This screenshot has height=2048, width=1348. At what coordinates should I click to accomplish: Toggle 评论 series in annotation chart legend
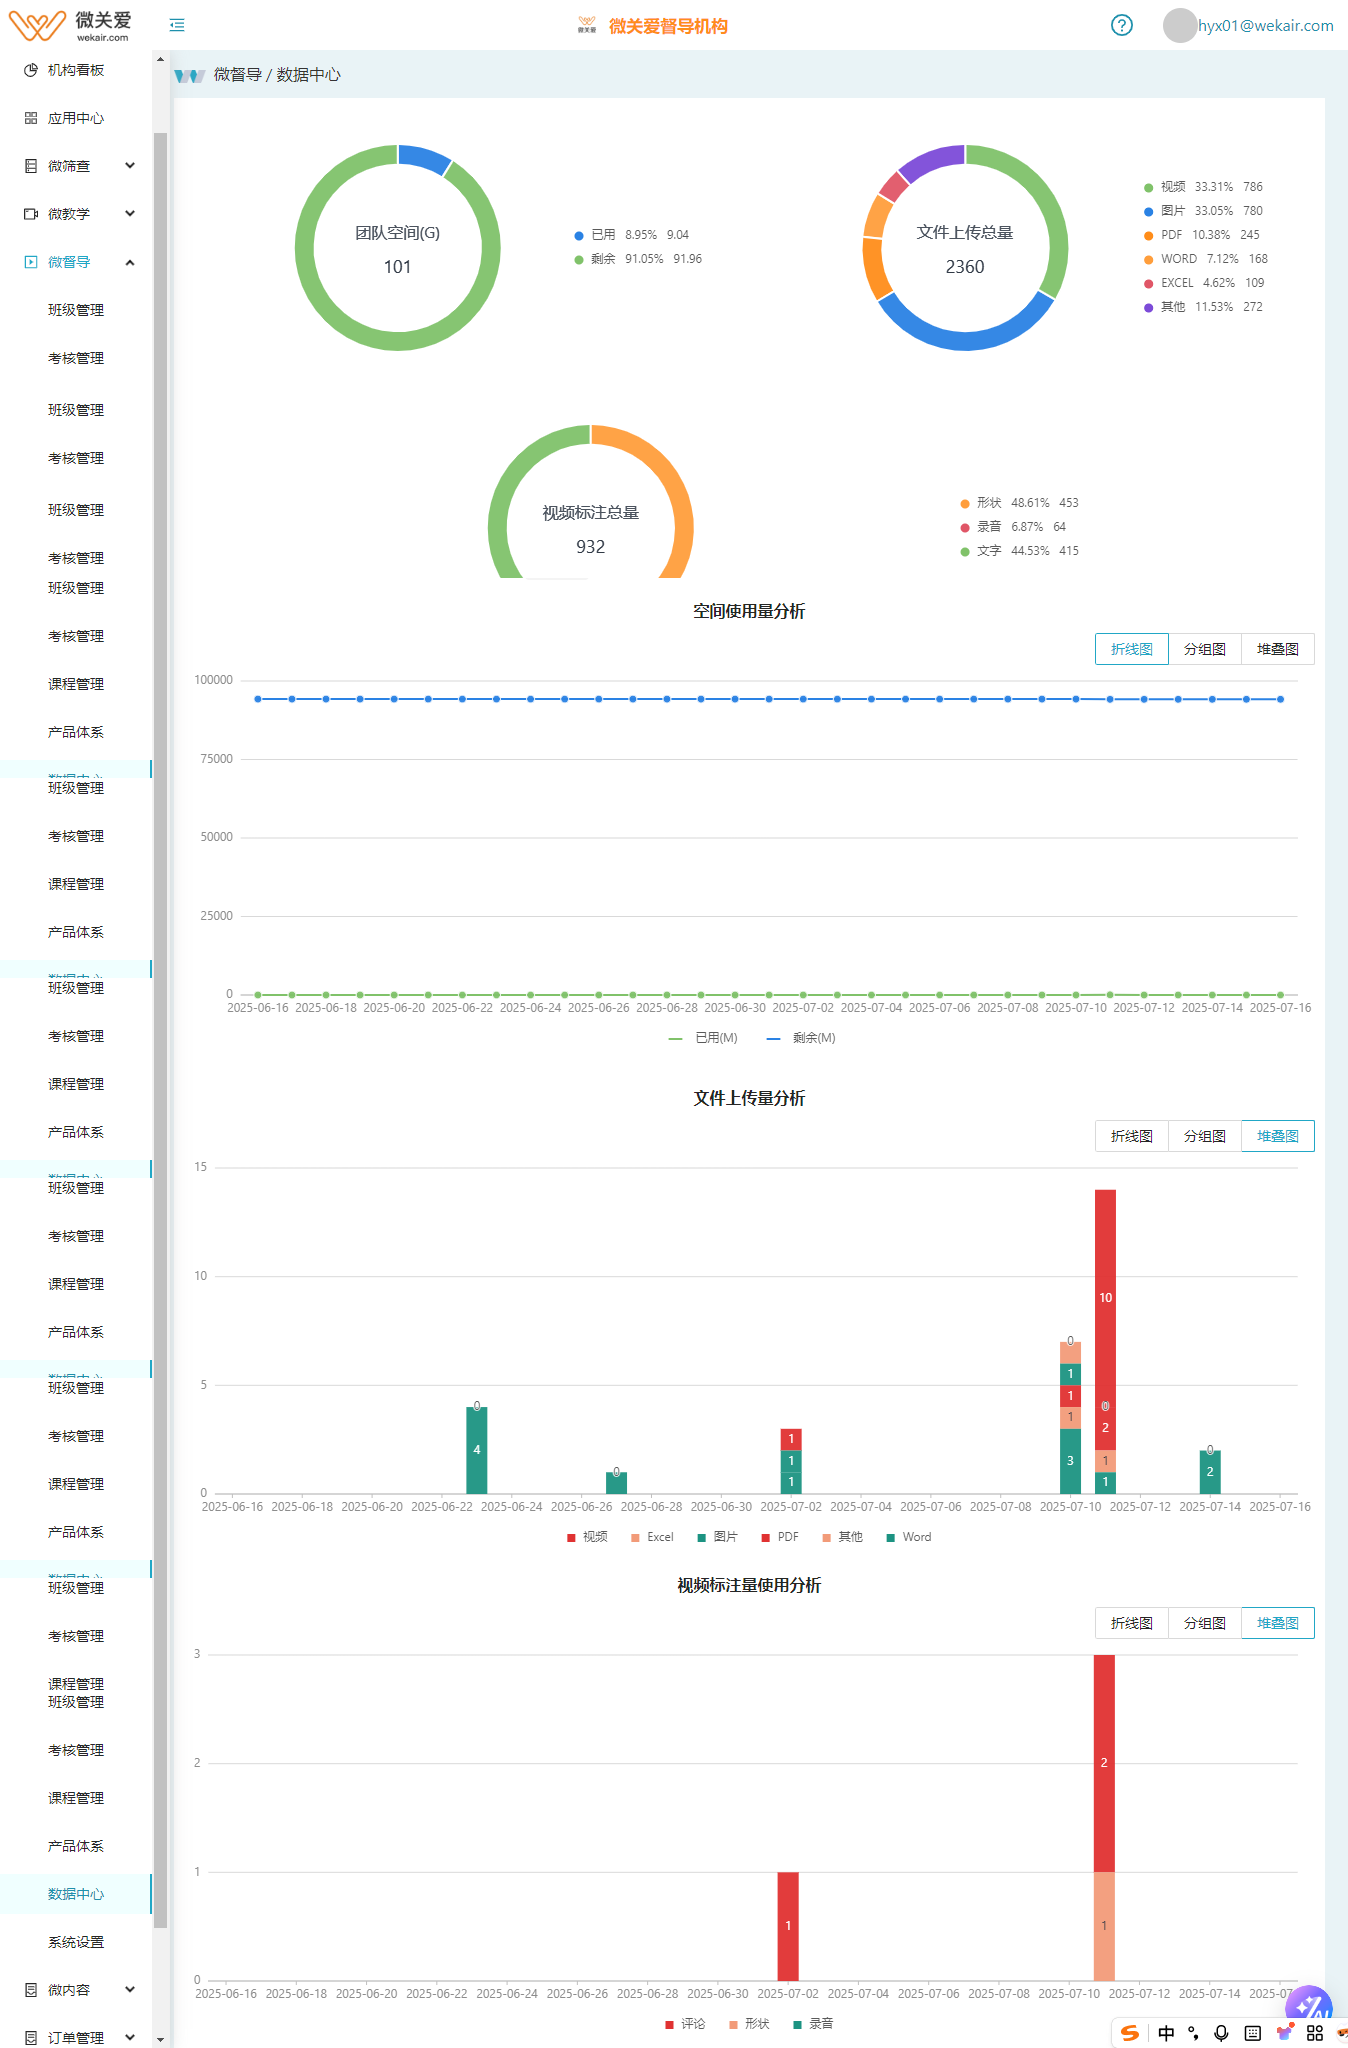685,2024
